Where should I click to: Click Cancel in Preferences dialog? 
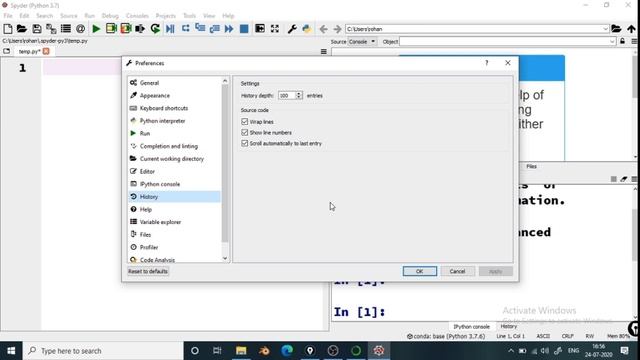click(x=457, y=271)
